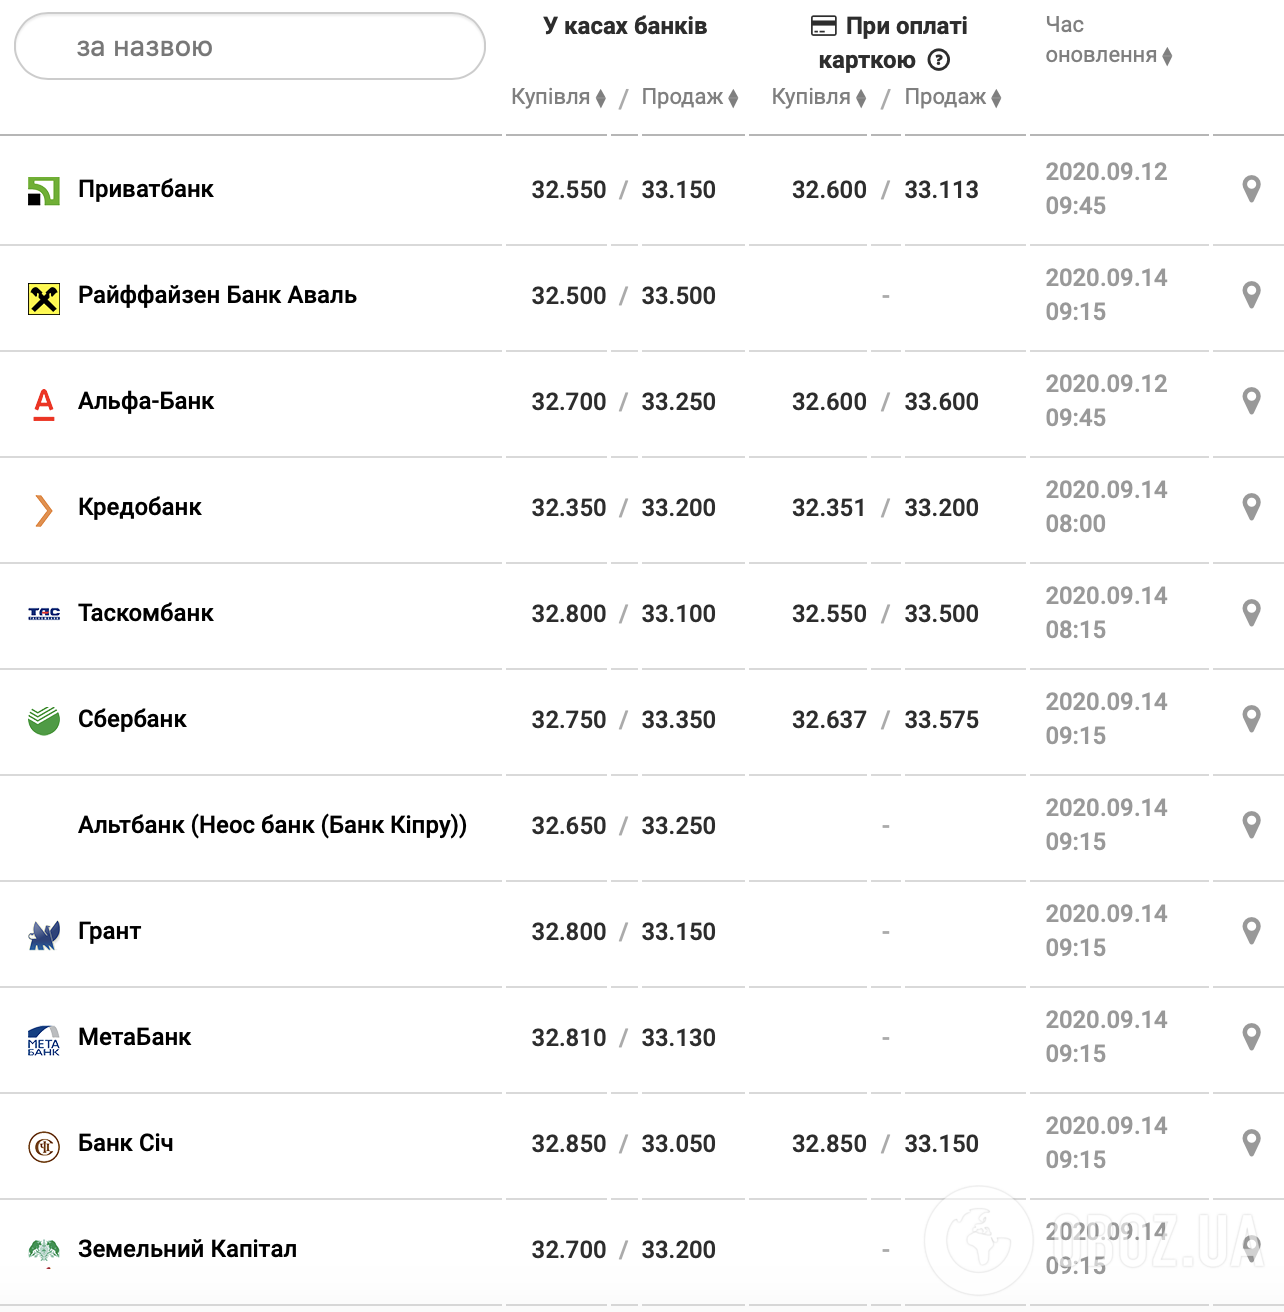Click Кредобанк update time 08:00
Image resolution: width=1284 pixels, height=1312 pixels.
pos(1075,524)
